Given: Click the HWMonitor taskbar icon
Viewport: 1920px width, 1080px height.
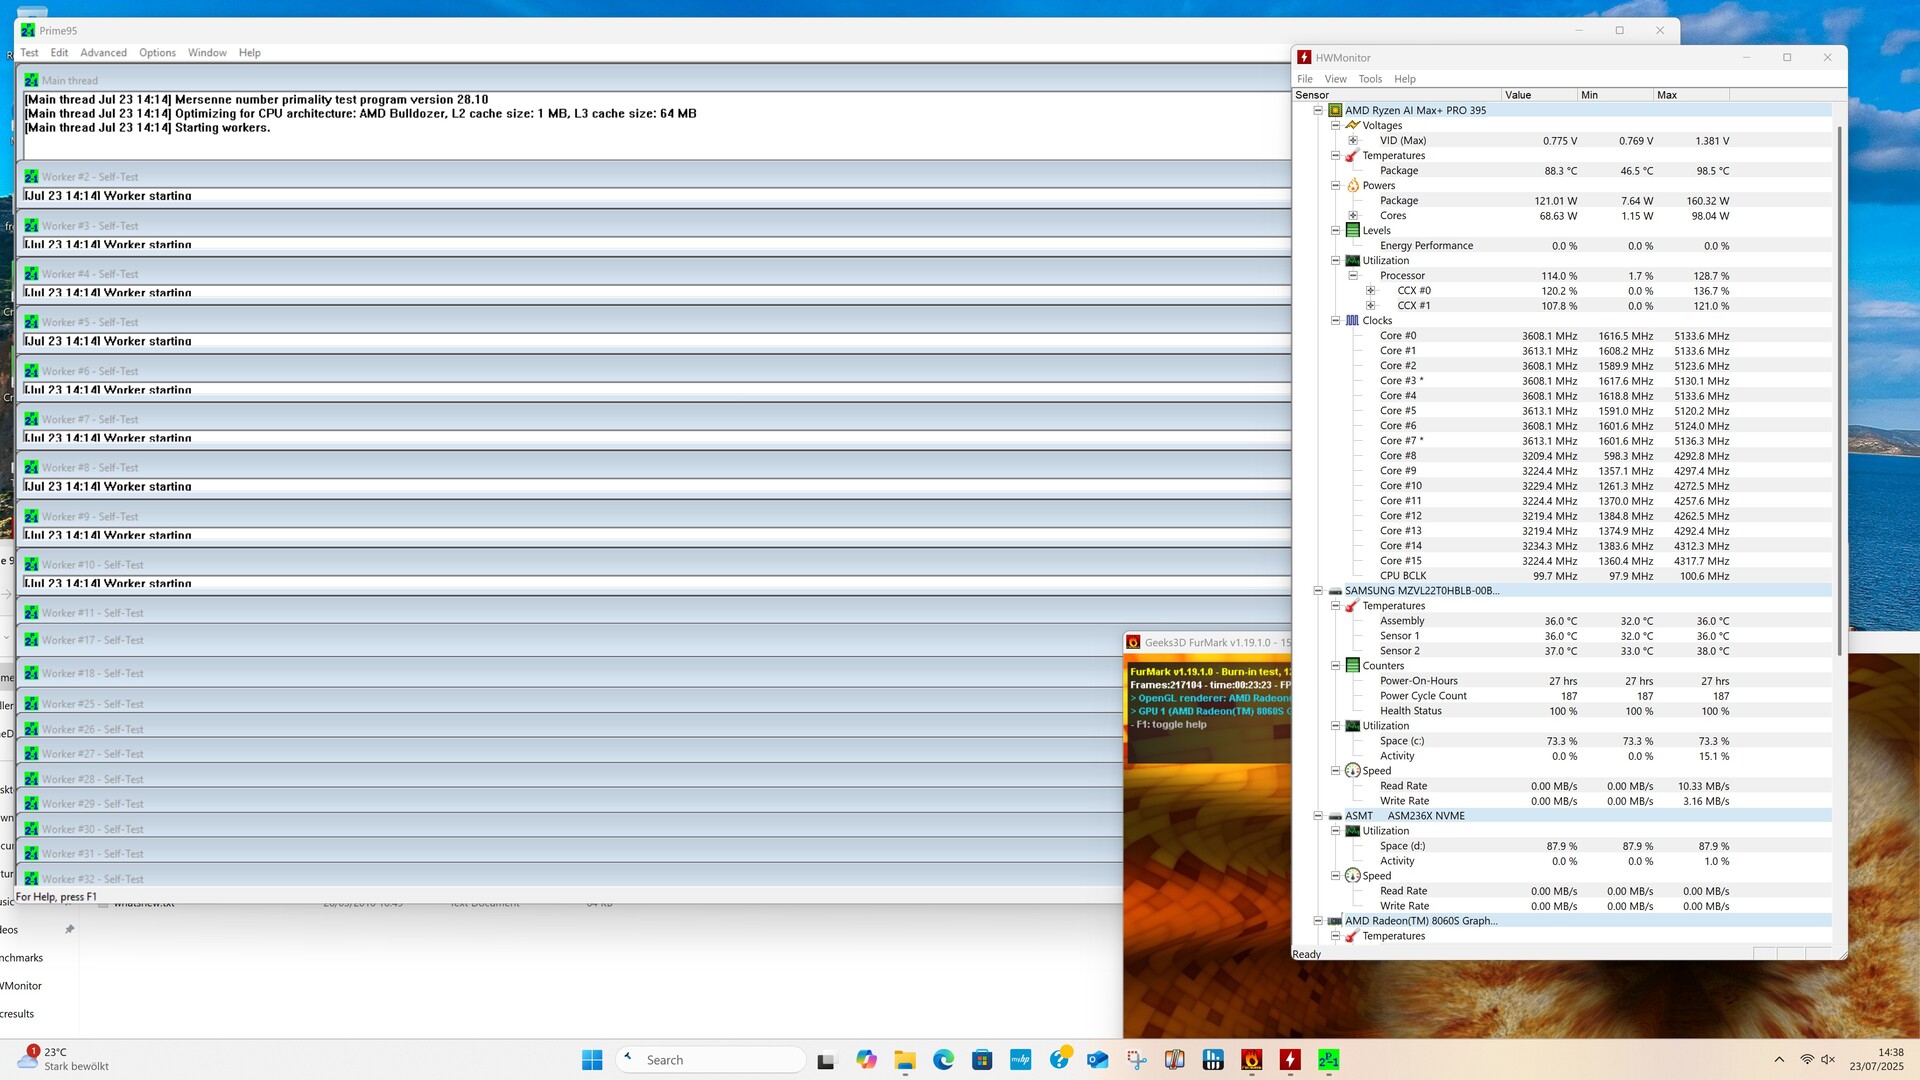Looking at the screenshot, I should click(x=1290, y=1060).
